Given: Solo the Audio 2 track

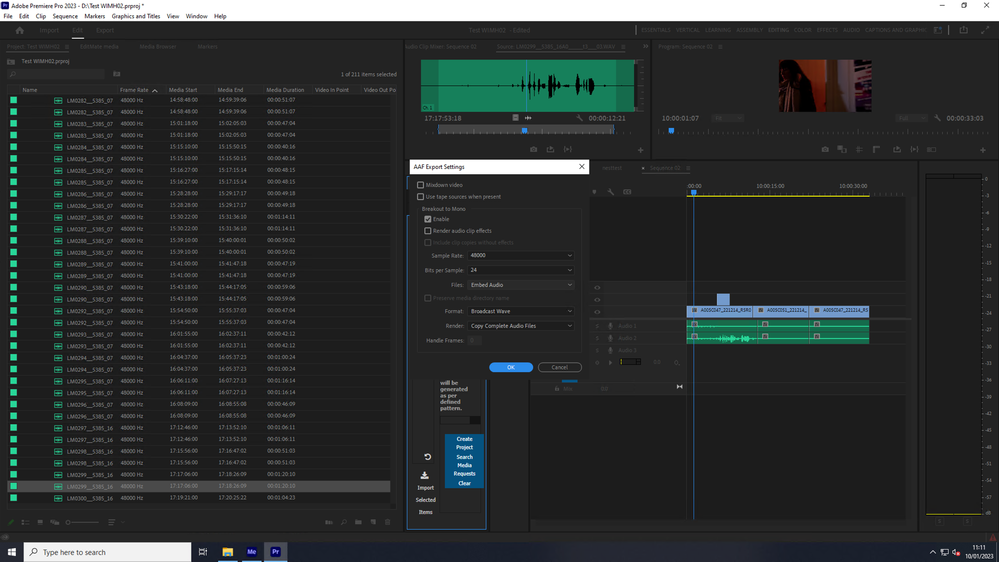Looking at the screenshot, I should (x=597, y=338).
